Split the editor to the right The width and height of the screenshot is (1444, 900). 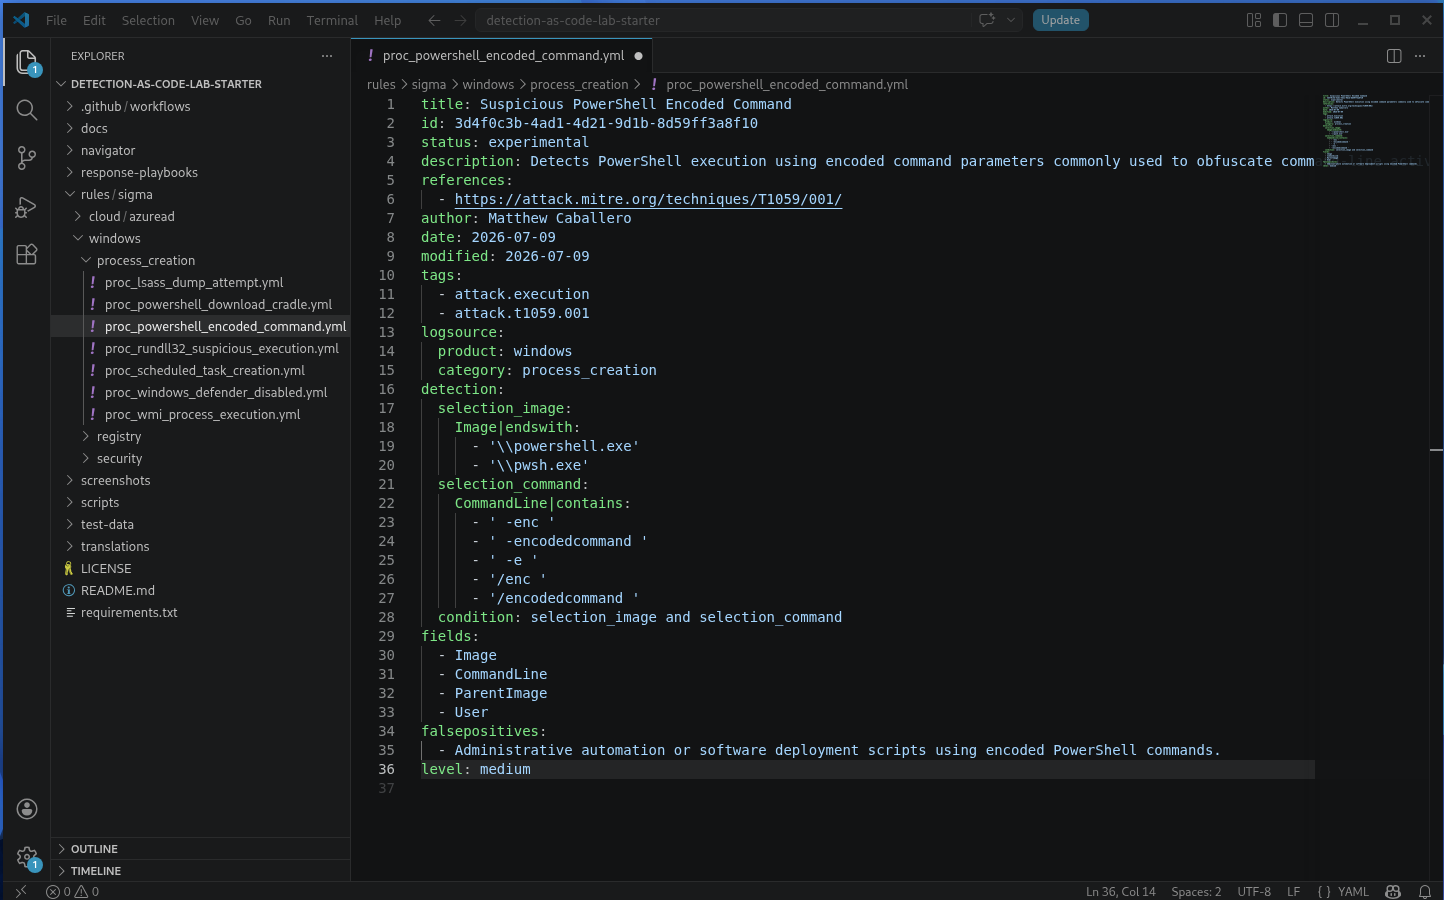[x=1394, y=56]
